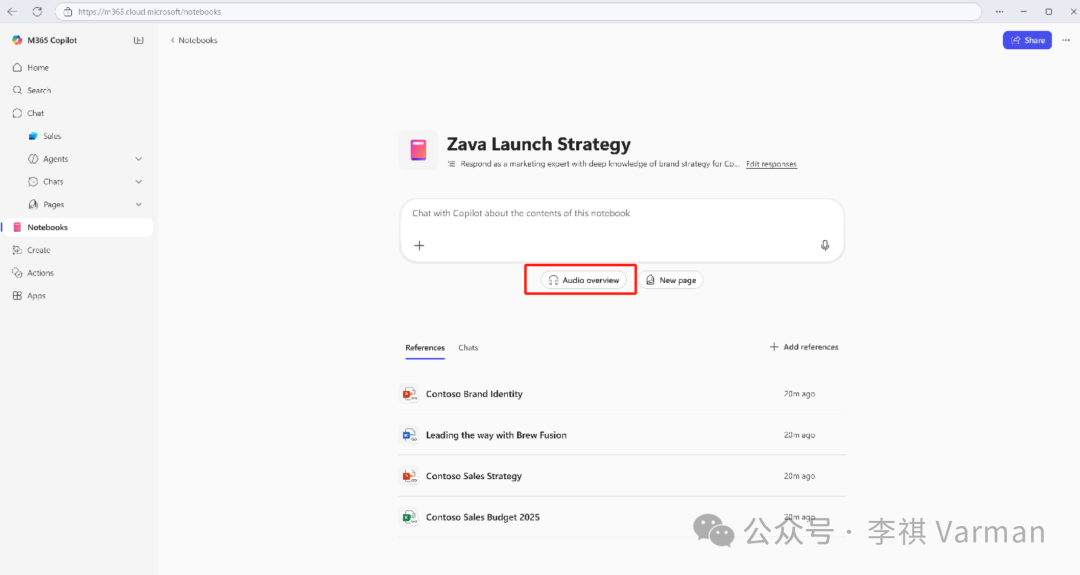Click the M365 Copilot logo icon
Screen dimensions: 1080x575
17,40
